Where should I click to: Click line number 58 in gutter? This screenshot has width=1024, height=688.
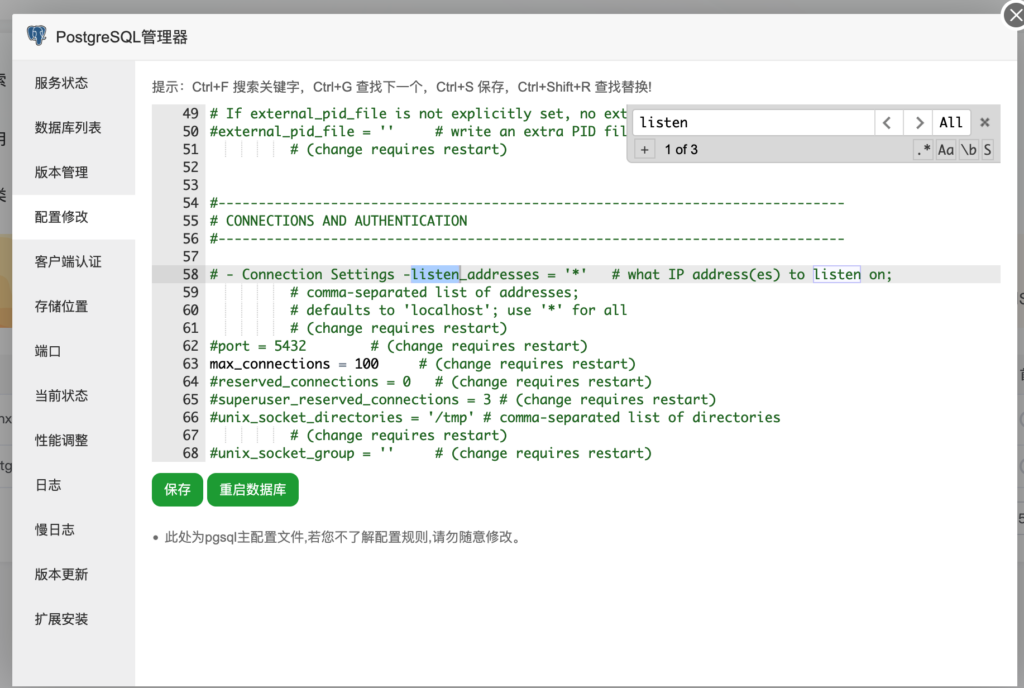[x=190, y=274]
